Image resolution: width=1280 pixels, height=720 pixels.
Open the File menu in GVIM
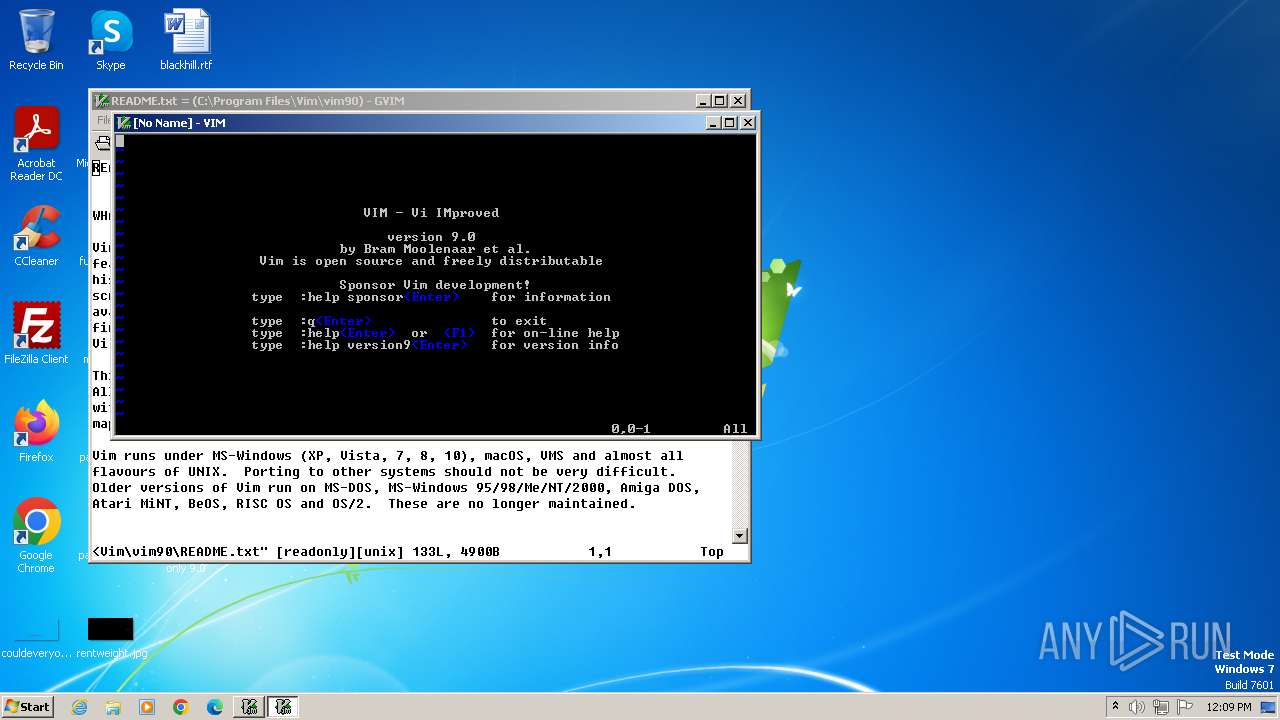pos(103,119)
